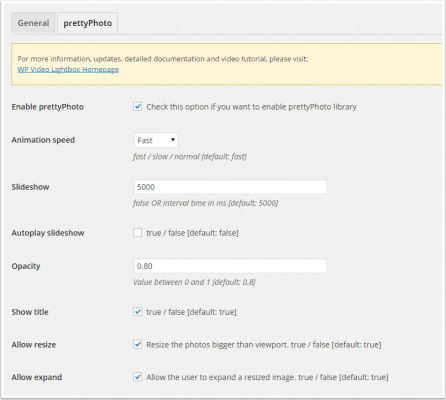Uncheck the Allow expand checkbox

(137, 377)
